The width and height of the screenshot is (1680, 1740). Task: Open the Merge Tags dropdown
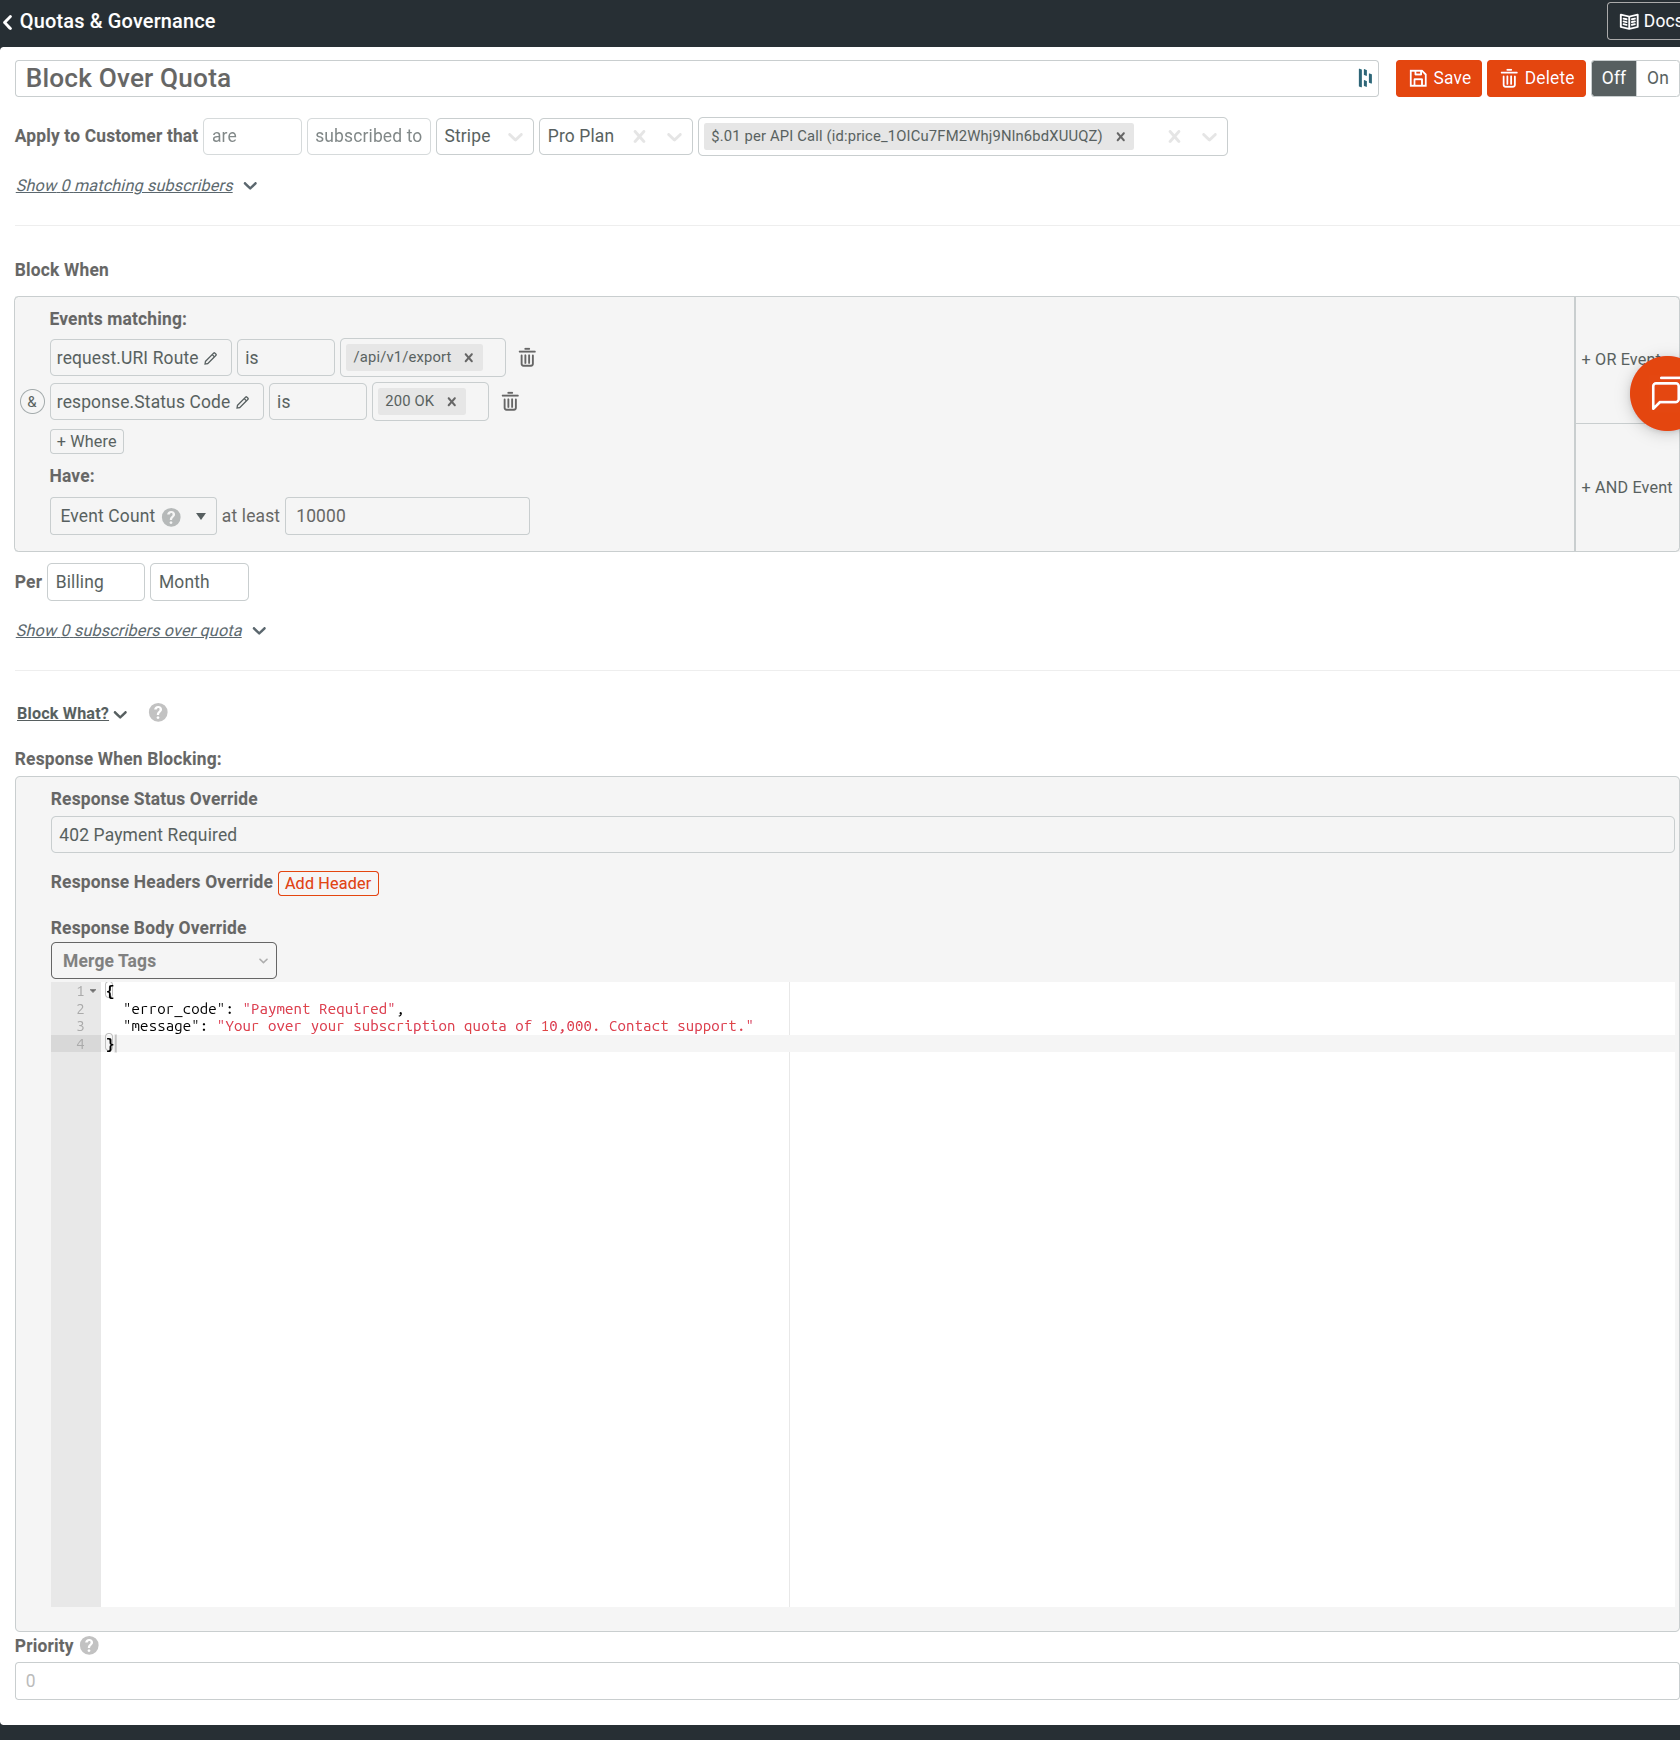pyautogui.click(x=163, y=960)
